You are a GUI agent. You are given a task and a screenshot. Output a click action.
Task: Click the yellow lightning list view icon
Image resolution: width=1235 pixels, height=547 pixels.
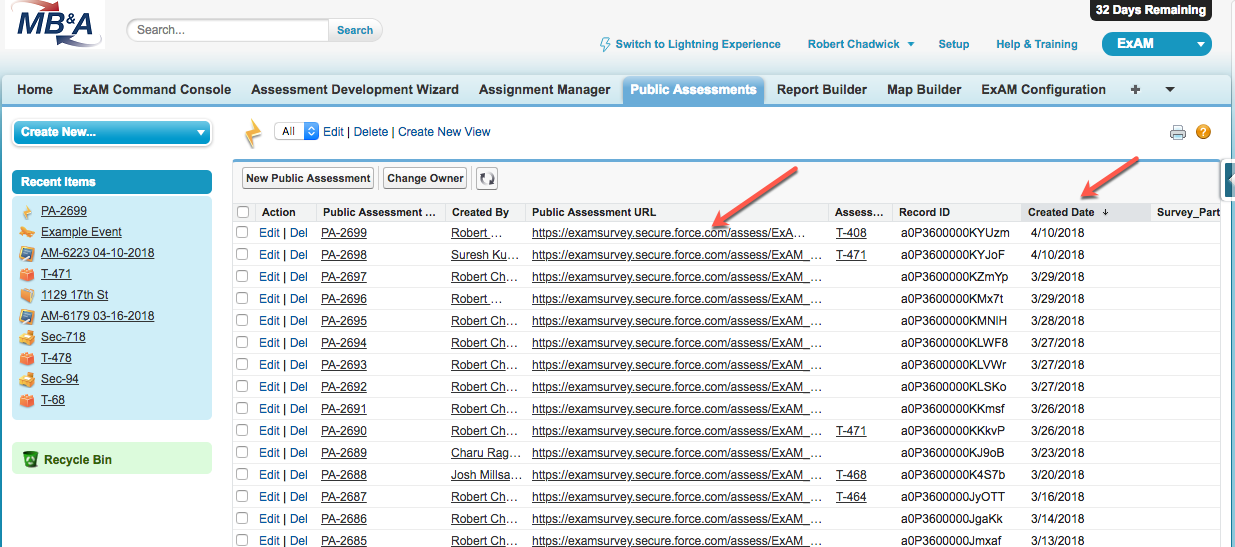coord(254,133)
